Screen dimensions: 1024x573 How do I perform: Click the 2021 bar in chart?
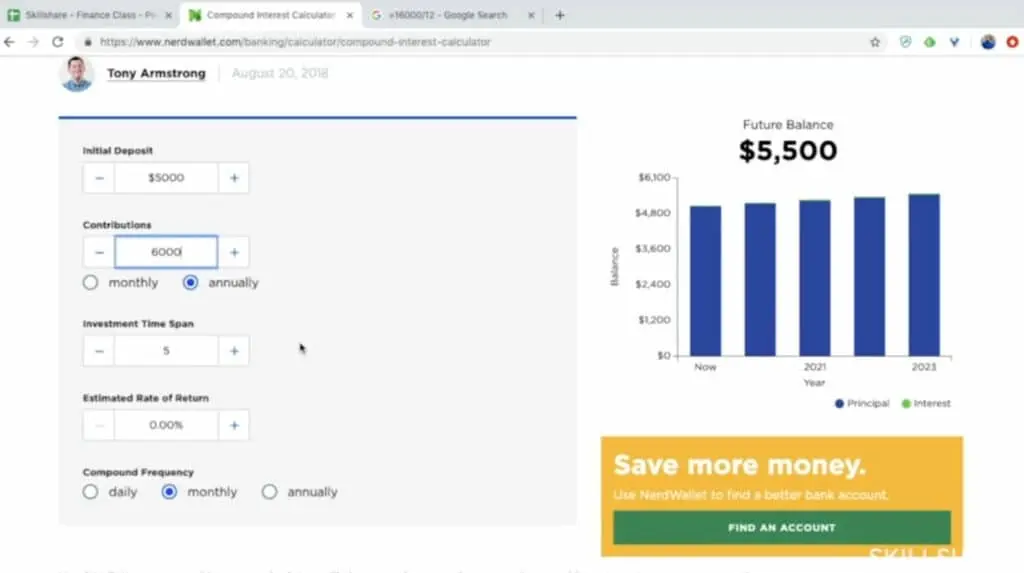coord(815,278)
